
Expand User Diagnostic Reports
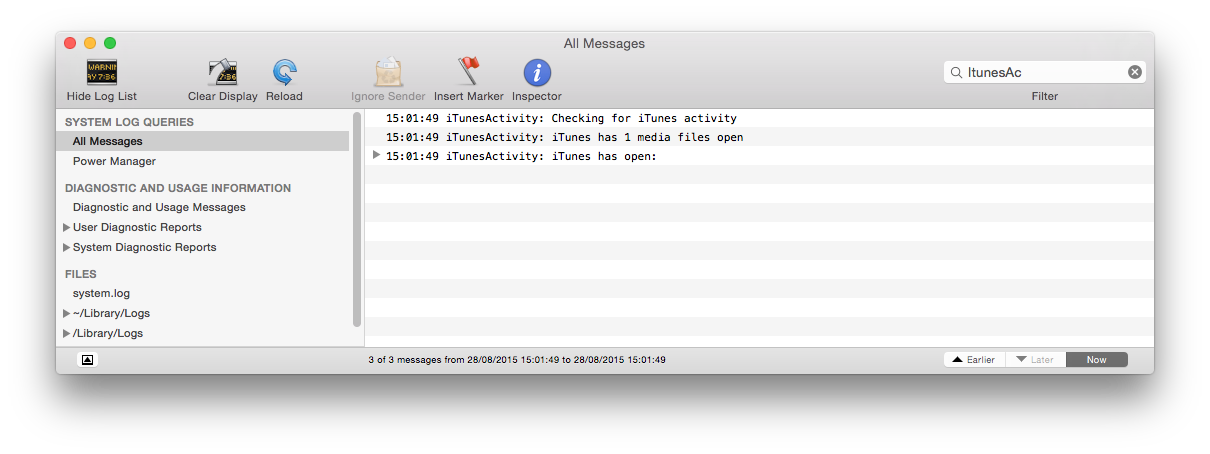(67, 228)
